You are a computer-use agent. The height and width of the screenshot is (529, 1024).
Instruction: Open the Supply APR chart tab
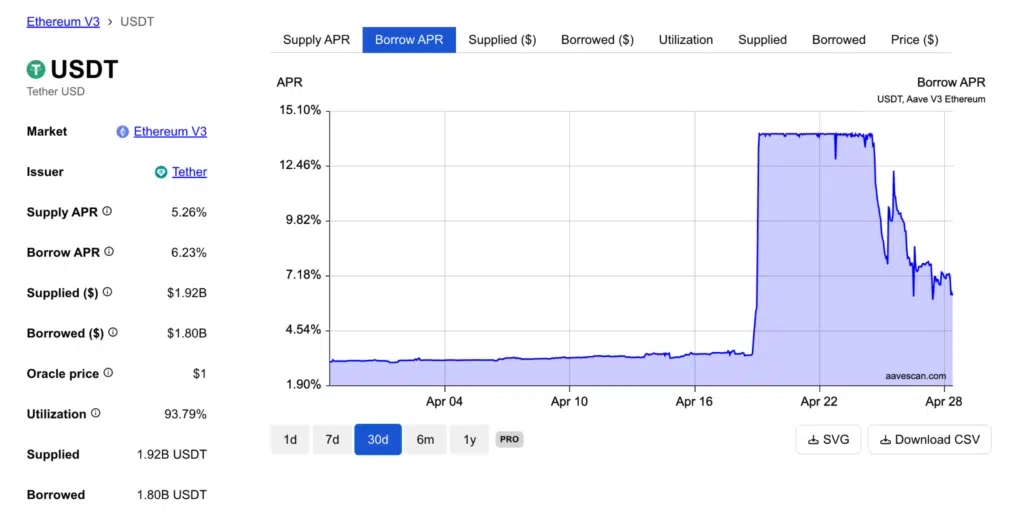(316, 40)
